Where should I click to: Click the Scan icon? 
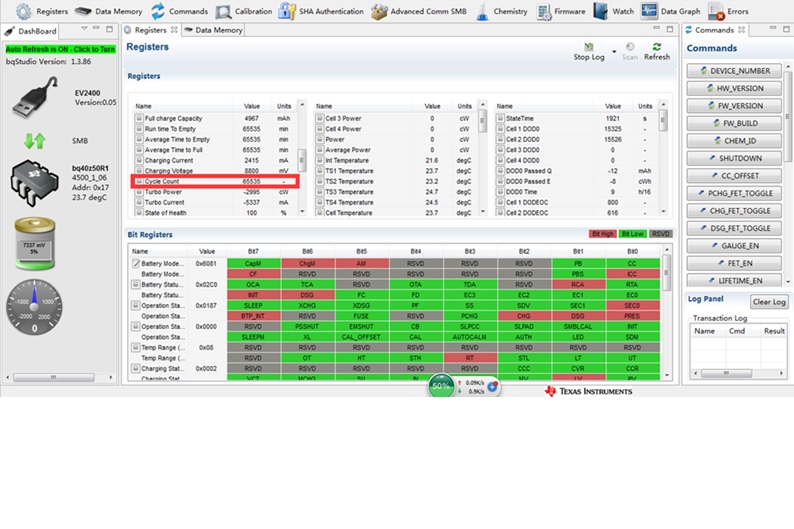pos(630,47)
